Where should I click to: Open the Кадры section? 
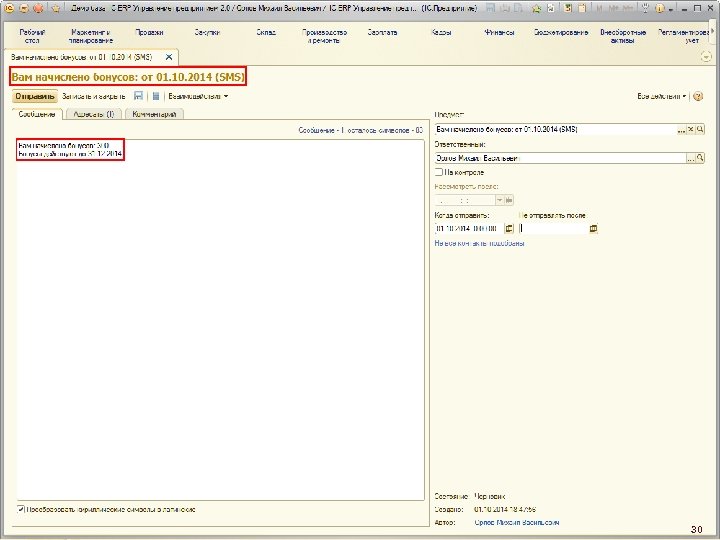click(x=441, y=33)
